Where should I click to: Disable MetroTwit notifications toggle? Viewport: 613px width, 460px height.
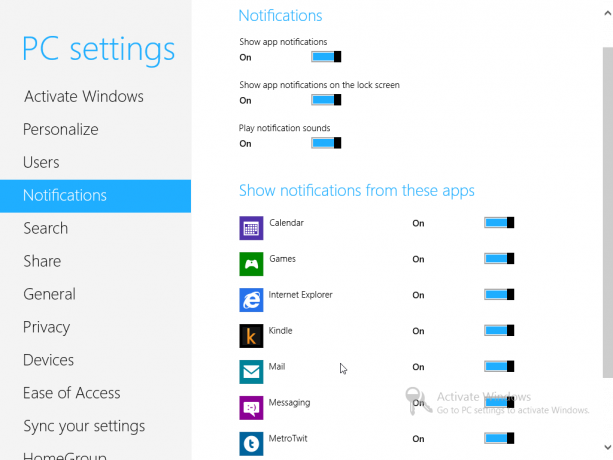click(499, 439)
